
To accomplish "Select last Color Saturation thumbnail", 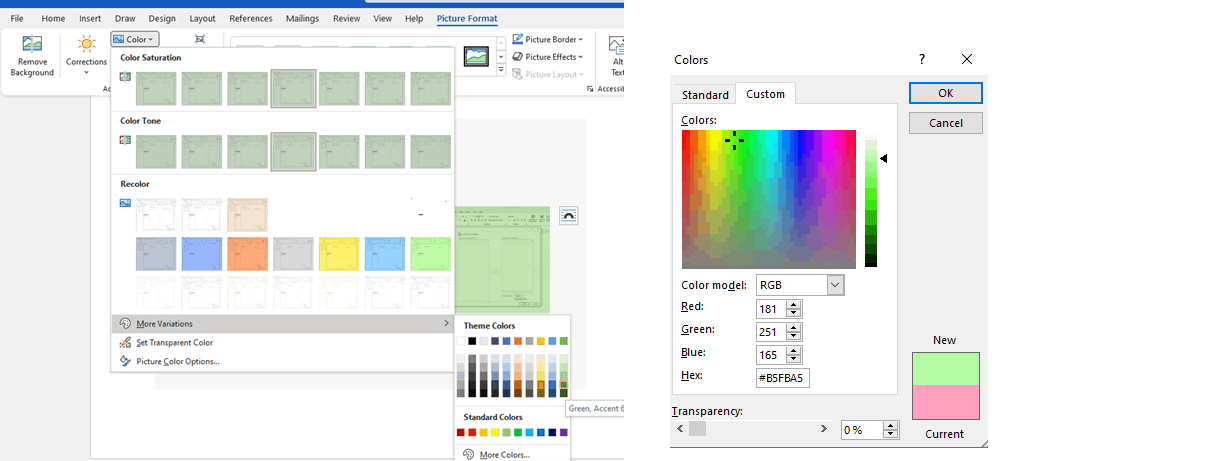I will click(431, 88).
